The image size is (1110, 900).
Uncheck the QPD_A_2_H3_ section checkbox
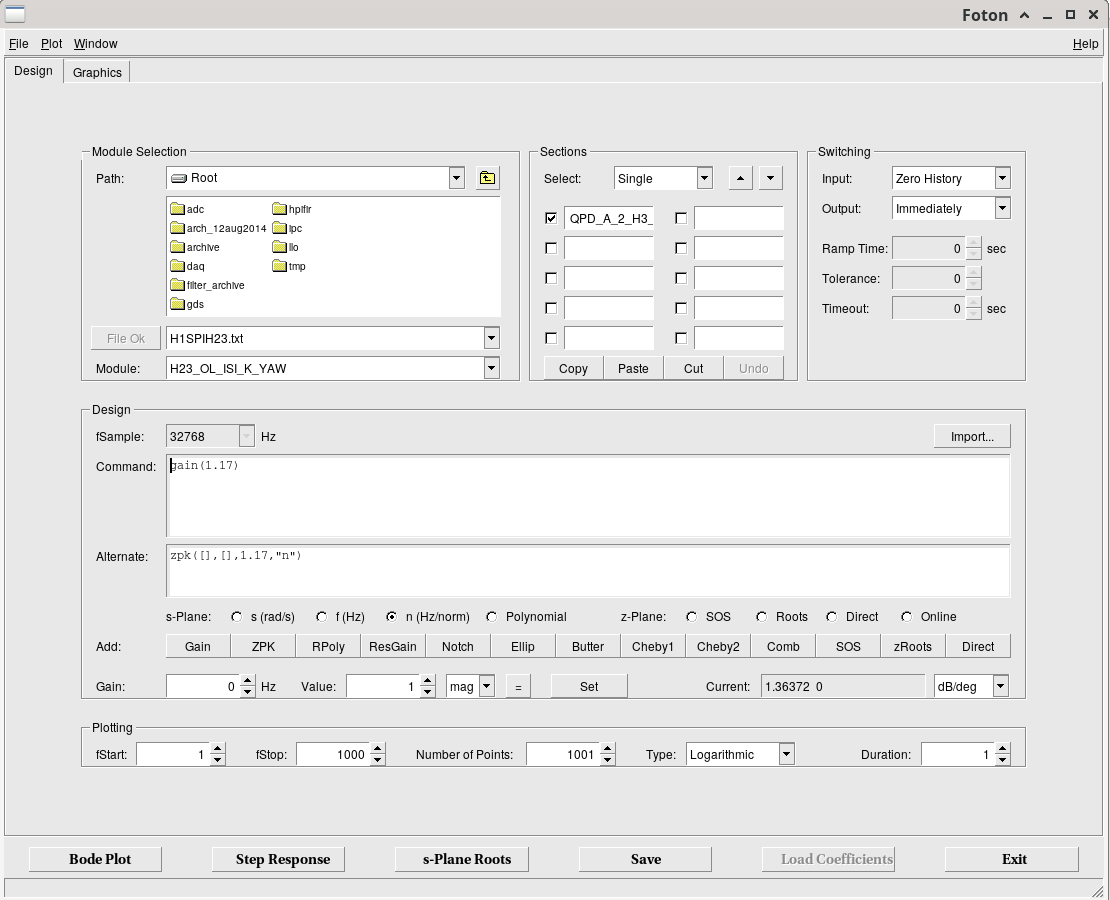point(551,218)
